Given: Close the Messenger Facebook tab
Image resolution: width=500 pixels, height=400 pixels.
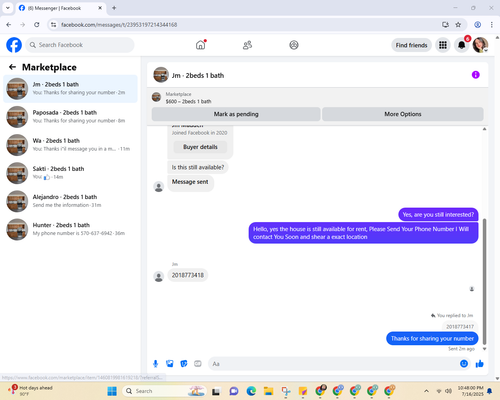Looking at the screenshot, I should pos(100,8).
